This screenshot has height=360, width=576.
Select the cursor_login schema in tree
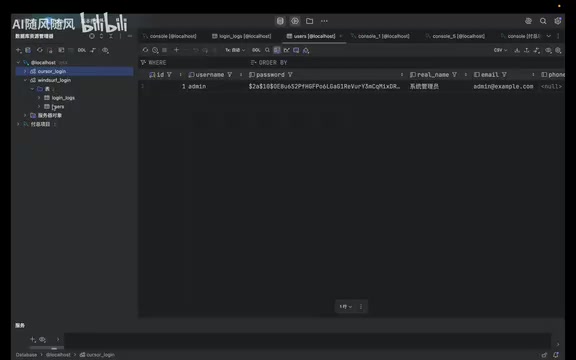52,71
